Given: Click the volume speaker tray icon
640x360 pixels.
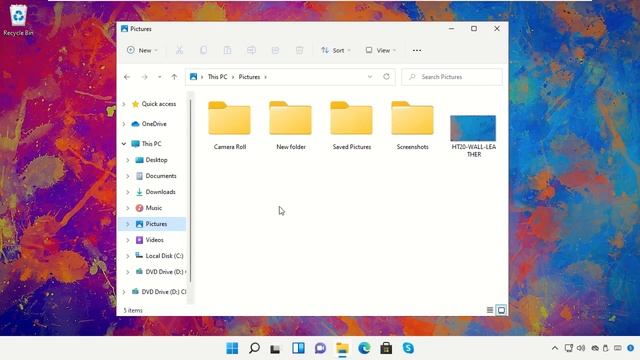Looking at the screenshot, I should pos(581,348).
